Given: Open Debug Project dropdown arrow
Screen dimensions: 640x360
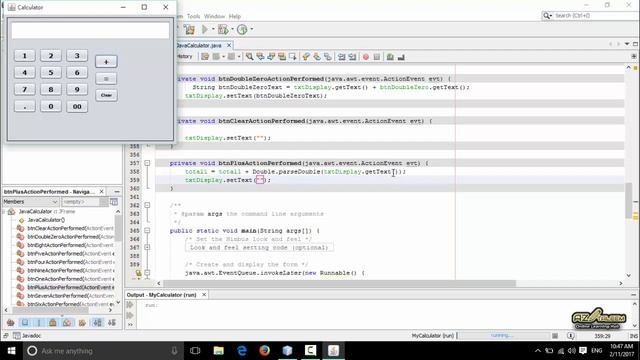Looking at the screenshot, I should (x=232, y=29).
